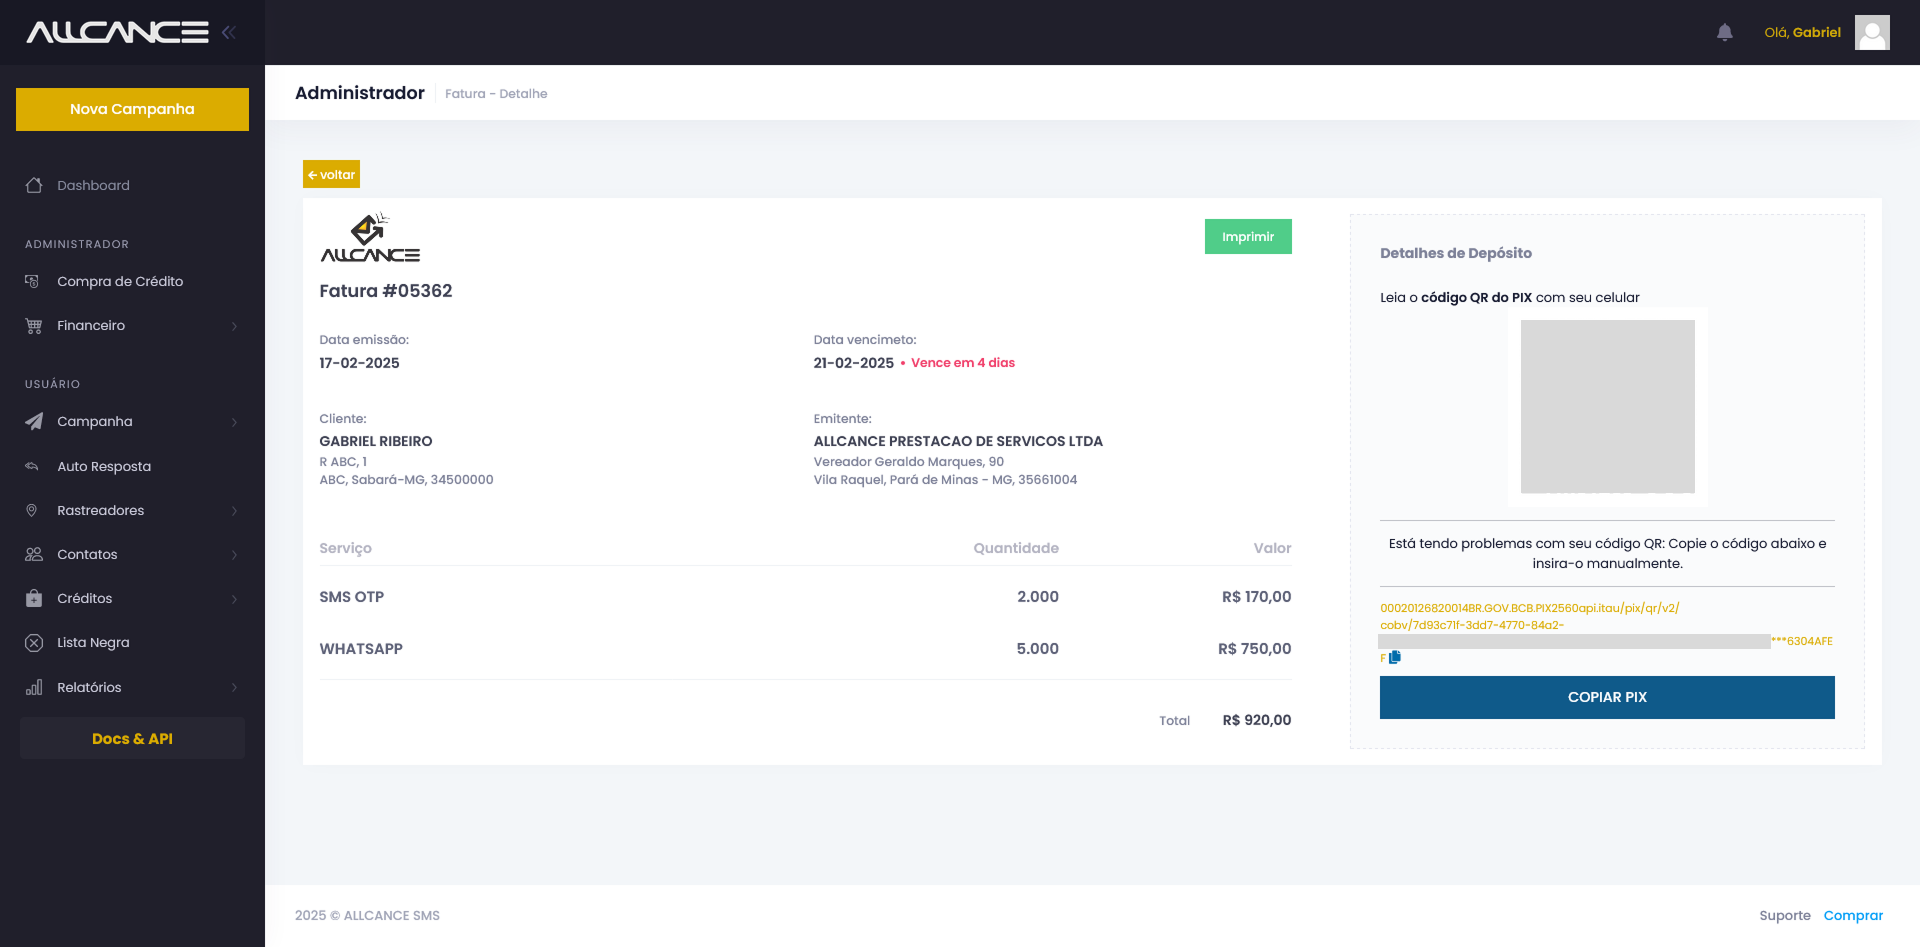Go back with the voltar button
The image size is (1920, 947).
tap(331, 174)
